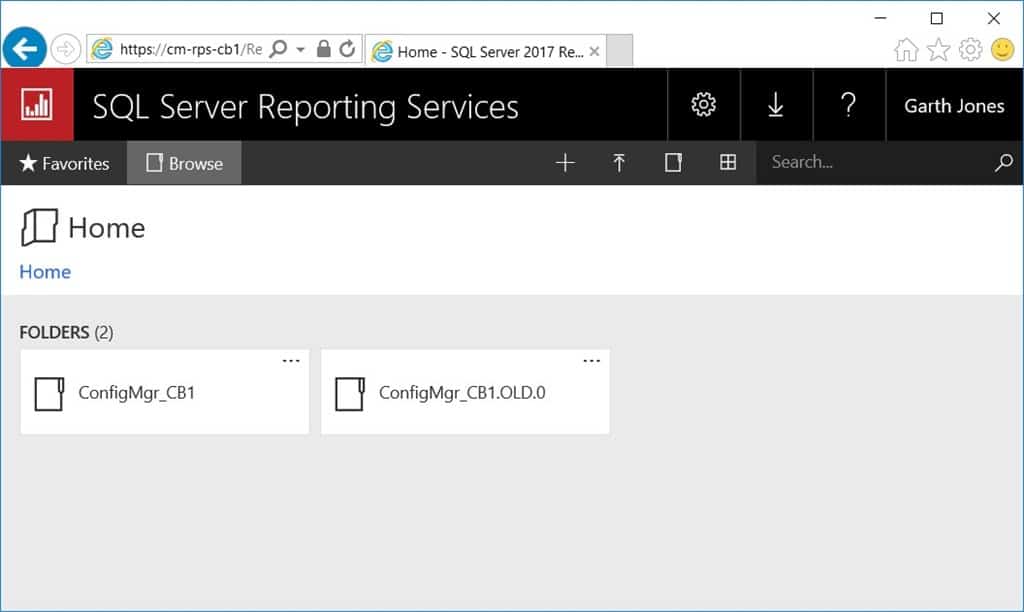Click the folder icon of ConfigMgr_CB1
This screenshot has width=1024, height=612.
point(49,394)
